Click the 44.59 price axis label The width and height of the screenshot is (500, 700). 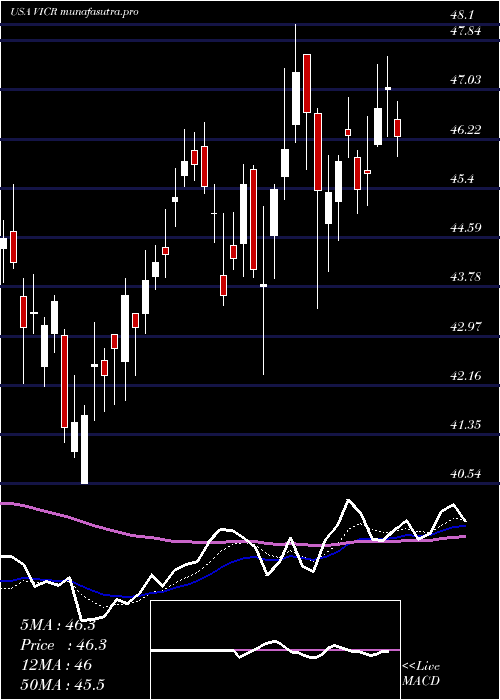[x=466, y=228]
